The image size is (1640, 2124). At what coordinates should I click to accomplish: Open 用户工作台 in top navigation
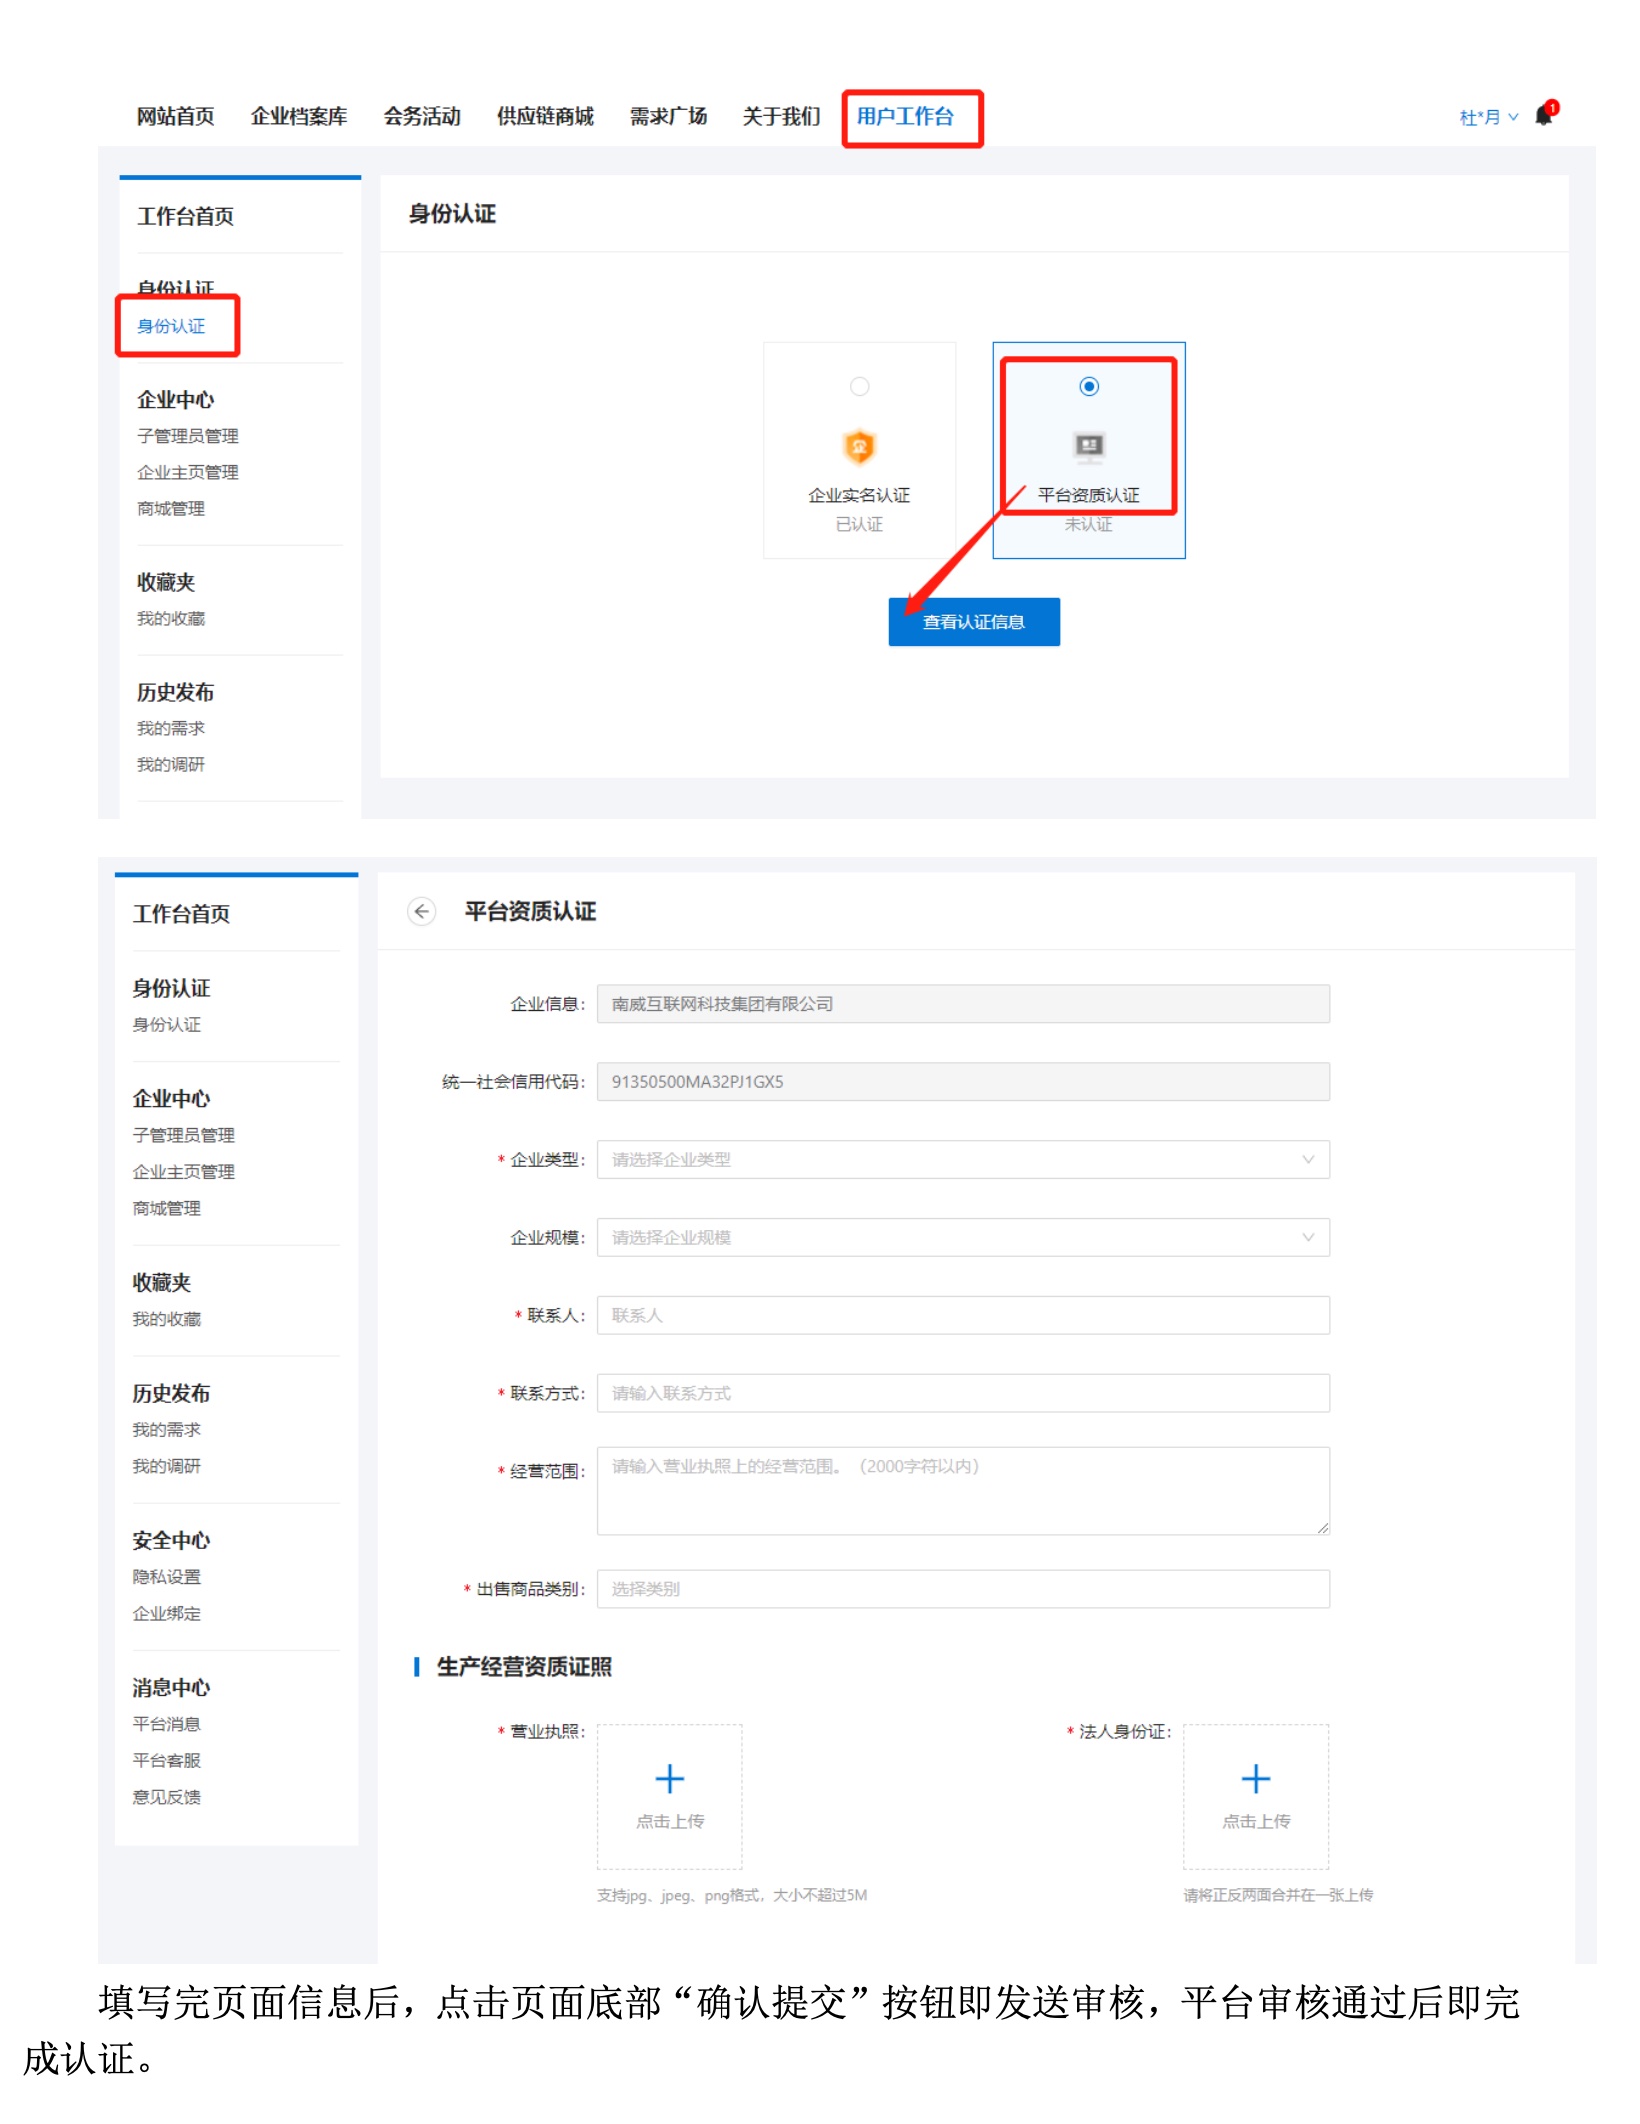905,116
